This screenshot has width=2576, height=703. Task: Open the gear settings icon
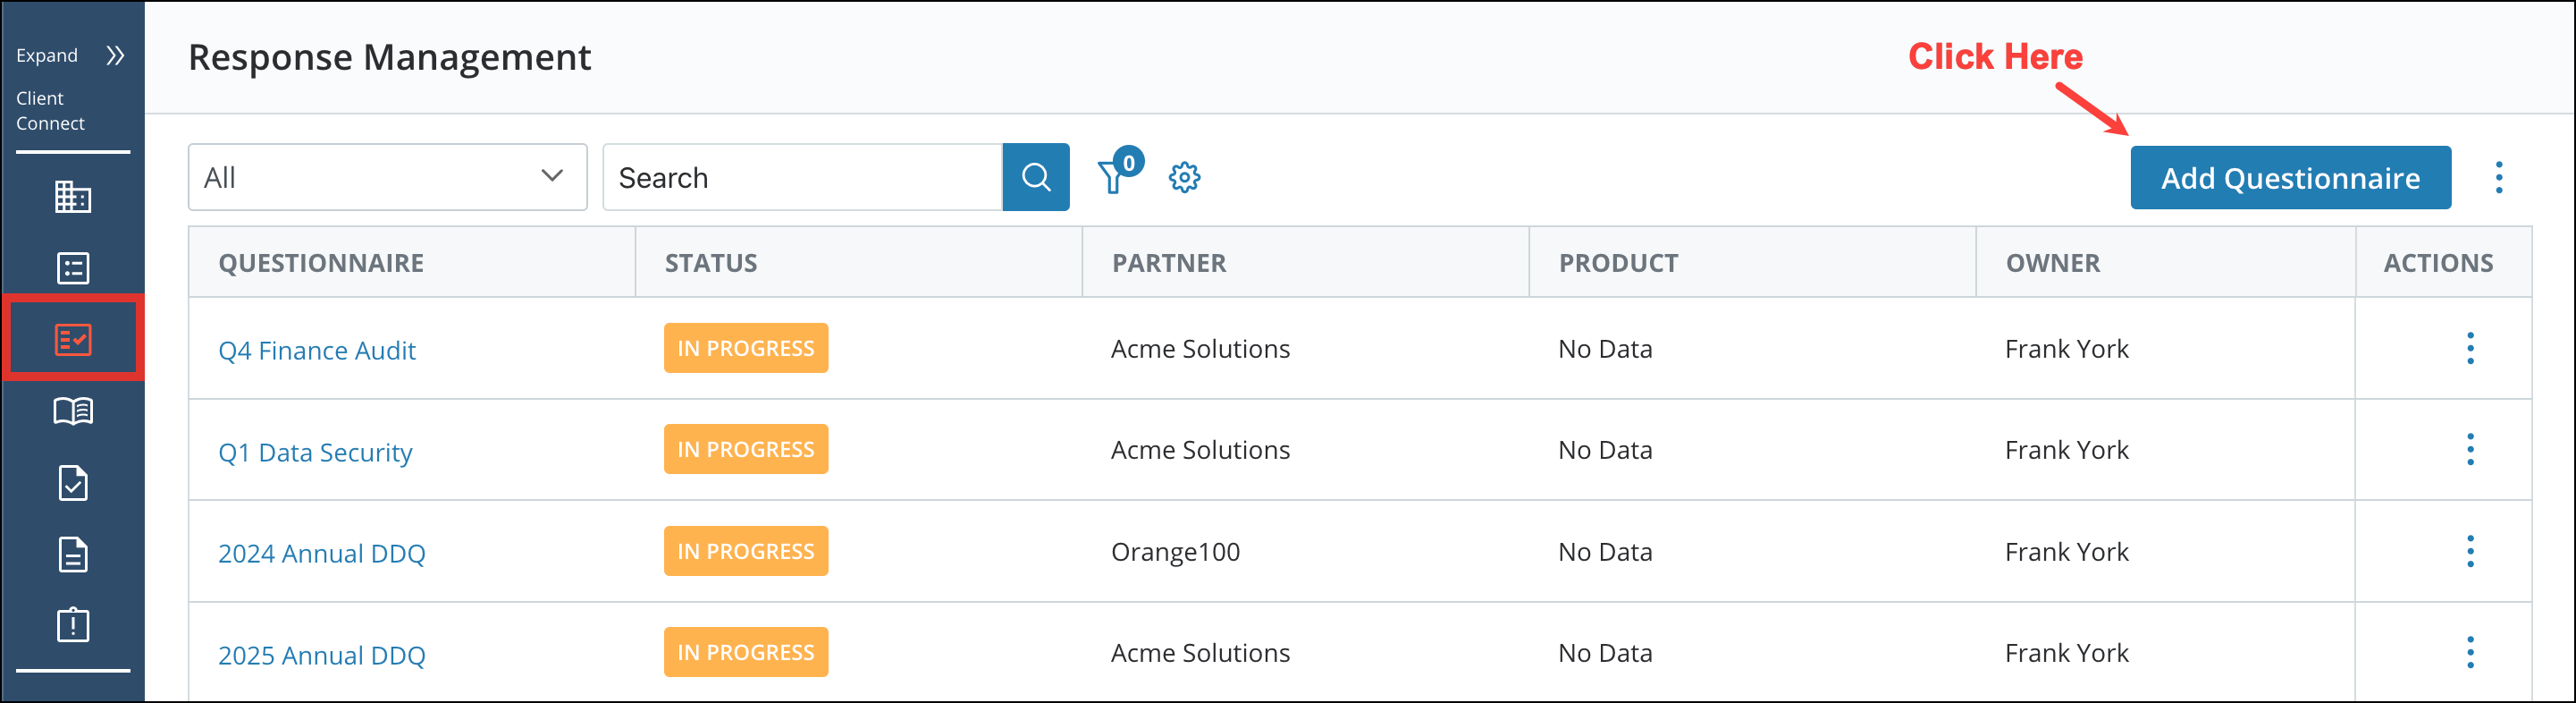coord(1184,177)
